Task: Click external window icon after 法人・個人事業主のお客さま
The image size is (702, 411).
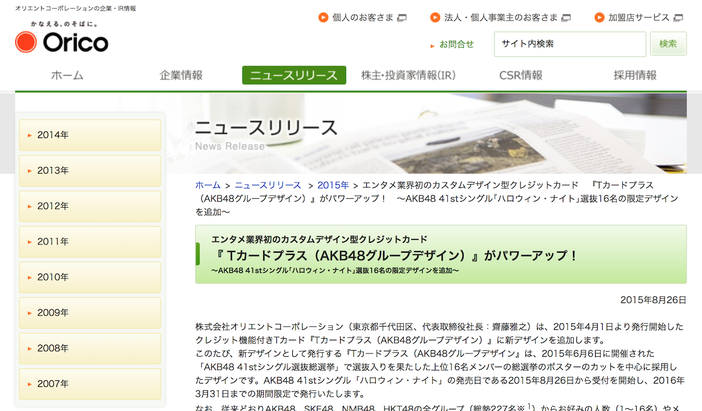Action: coord(566,17)
